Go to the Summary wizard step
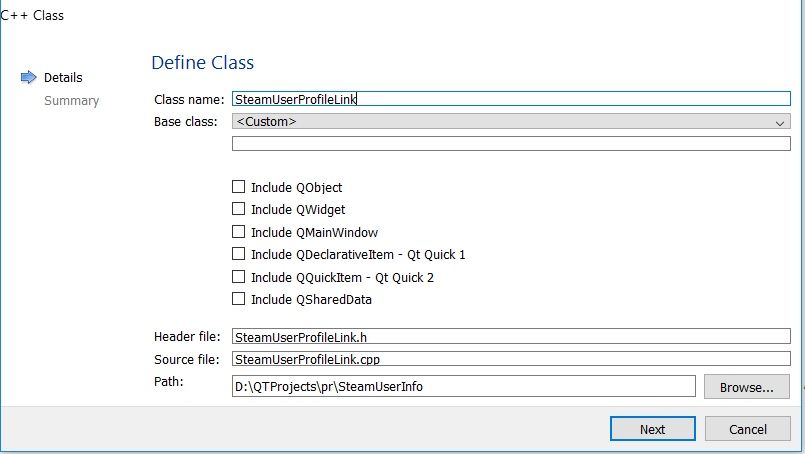This screenshot has height=454, width=805. (x=71, y=101)
